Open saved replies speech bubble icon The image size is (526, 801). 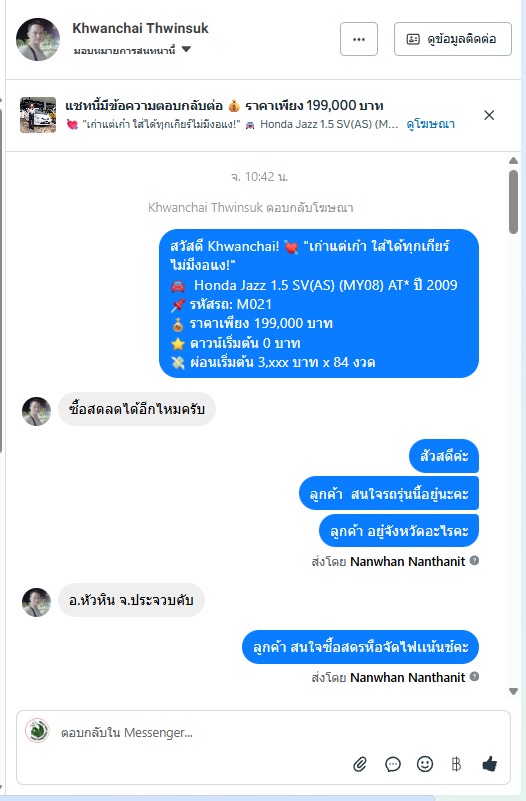click(x=393, y=764)
